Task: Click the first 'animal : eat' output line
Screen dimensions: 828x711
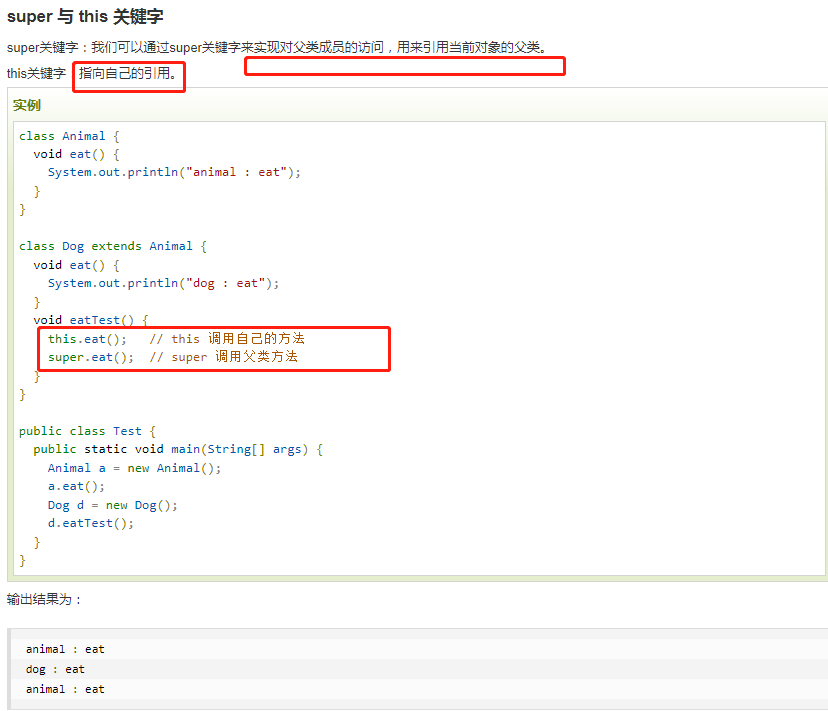Action: point(65,649)
